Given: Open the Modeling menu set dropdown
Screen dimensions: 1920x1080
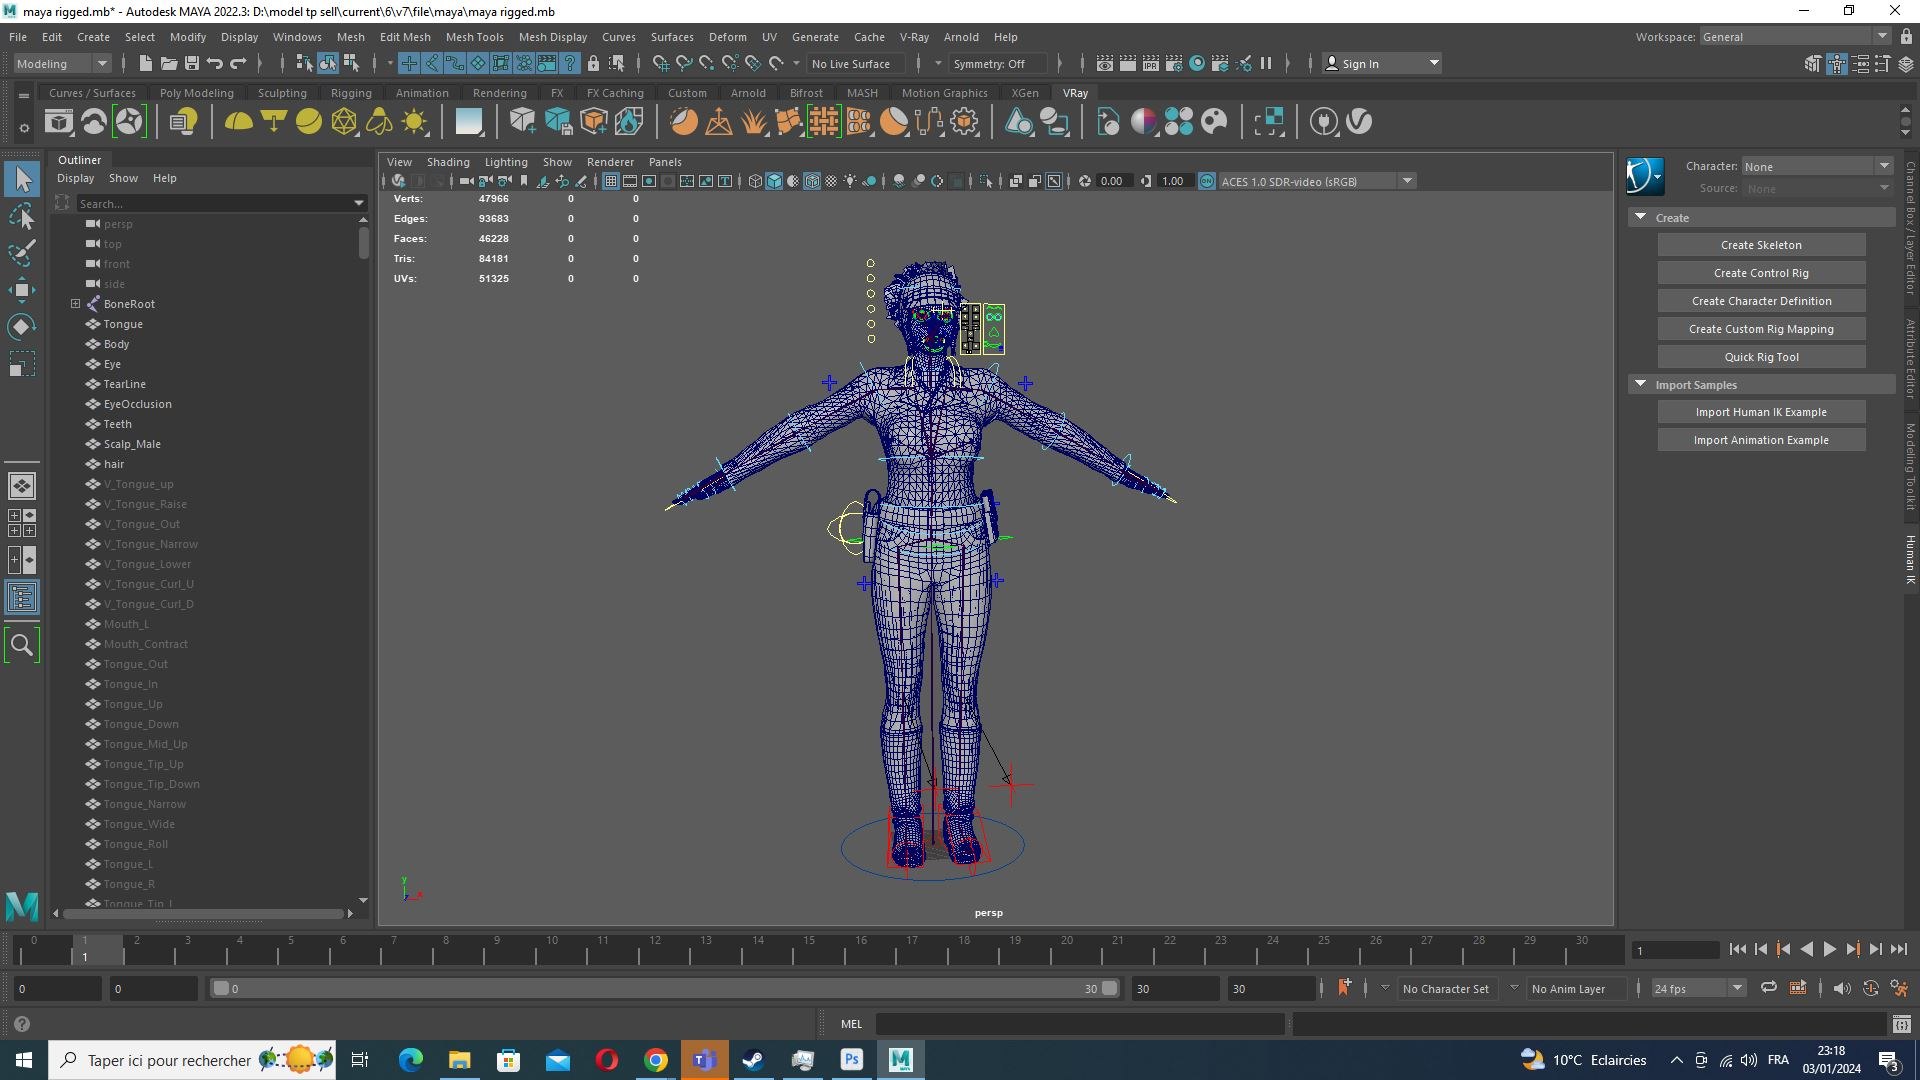Looking at the screenshot, I should pyautogui.click(x=62, y=63).
